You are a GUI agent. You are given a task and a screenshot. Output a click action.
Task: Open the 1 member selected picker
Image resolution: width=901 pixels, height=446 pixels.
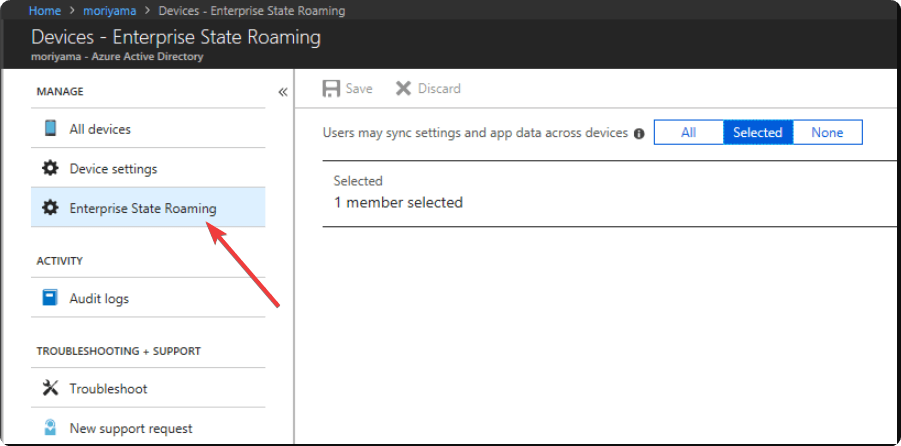coord(611,194)
